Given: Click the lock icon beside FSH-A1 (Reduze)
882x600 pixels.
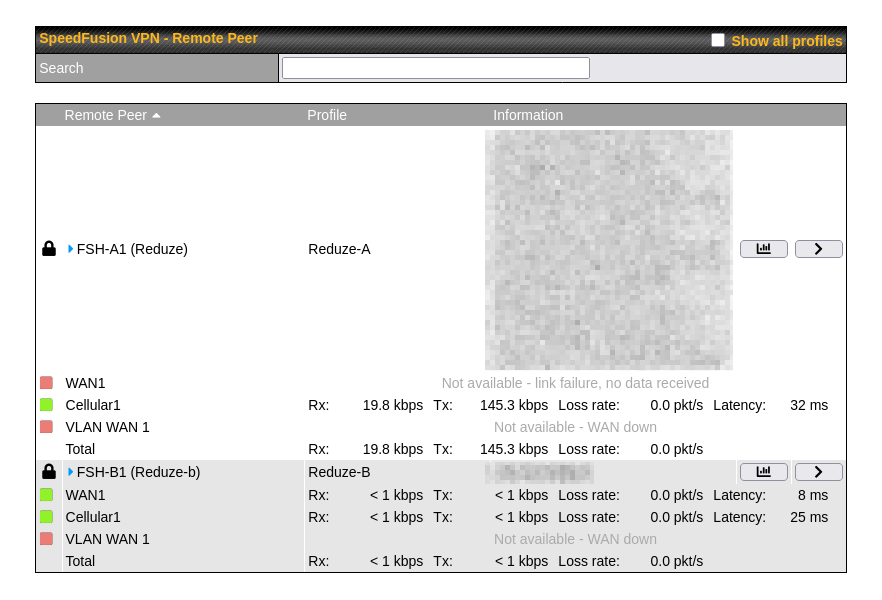Looking at the screenshot, I should tap(48, 249).
